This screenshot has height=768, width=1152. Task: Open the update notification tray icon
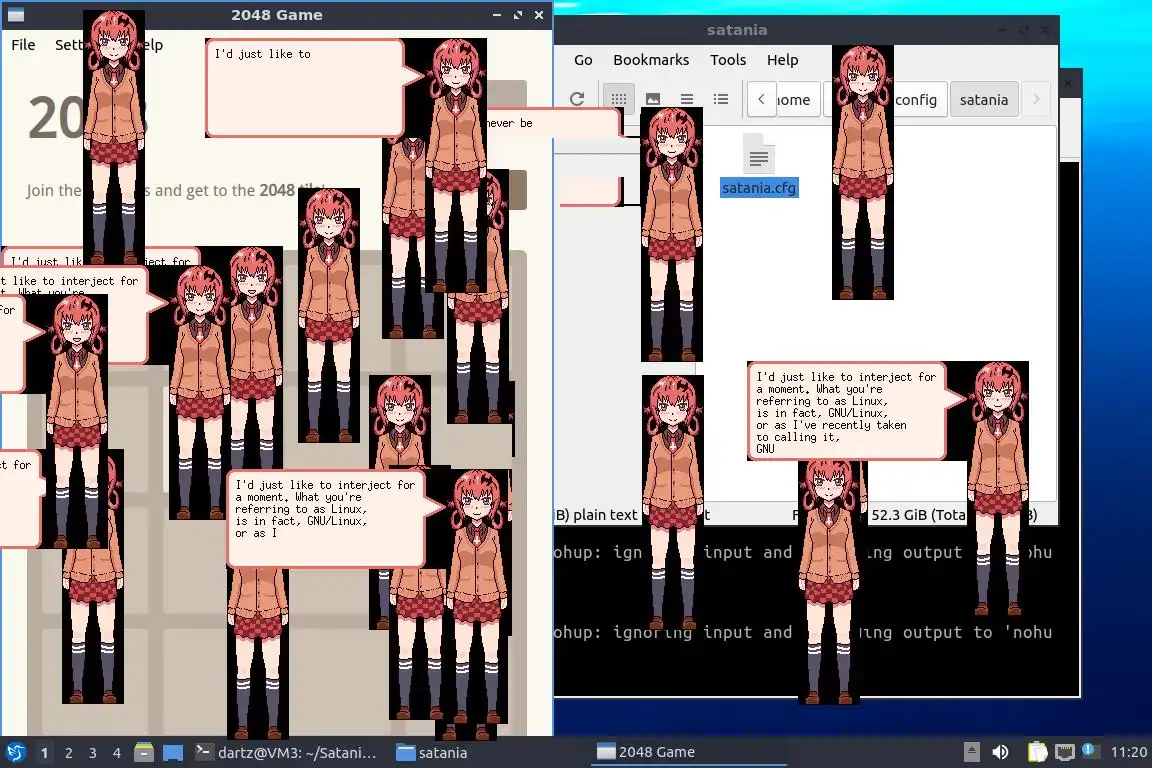(1090, 750)
